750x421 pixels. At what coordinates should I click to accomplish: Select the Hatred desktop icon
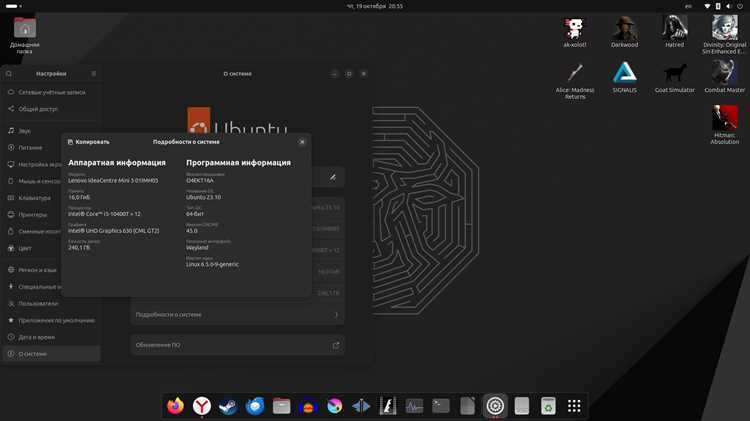click(674, 32)
